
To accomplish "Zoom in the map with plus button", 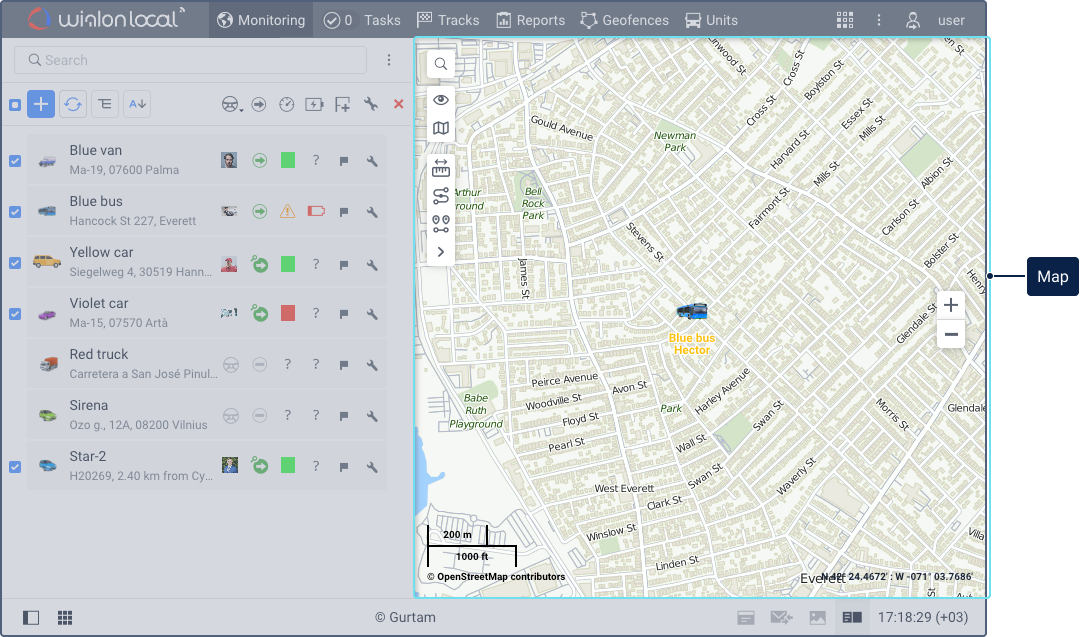I will [951, 306].
